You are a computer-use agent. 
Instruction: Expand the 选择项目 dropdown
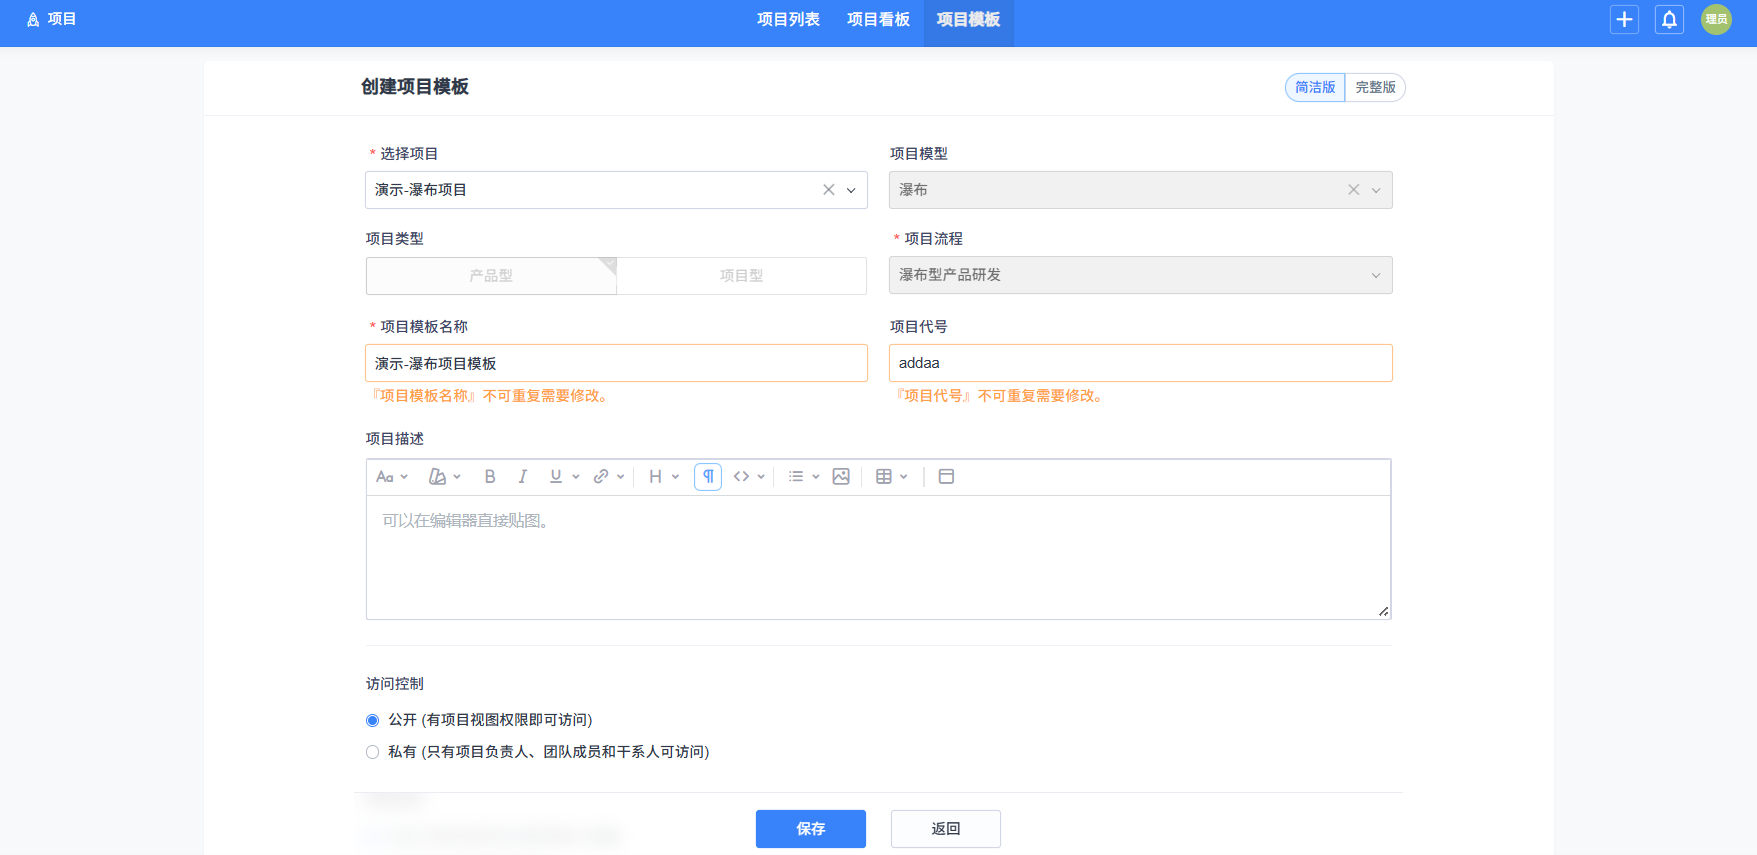pyautogui.click(x=851, y=190)
